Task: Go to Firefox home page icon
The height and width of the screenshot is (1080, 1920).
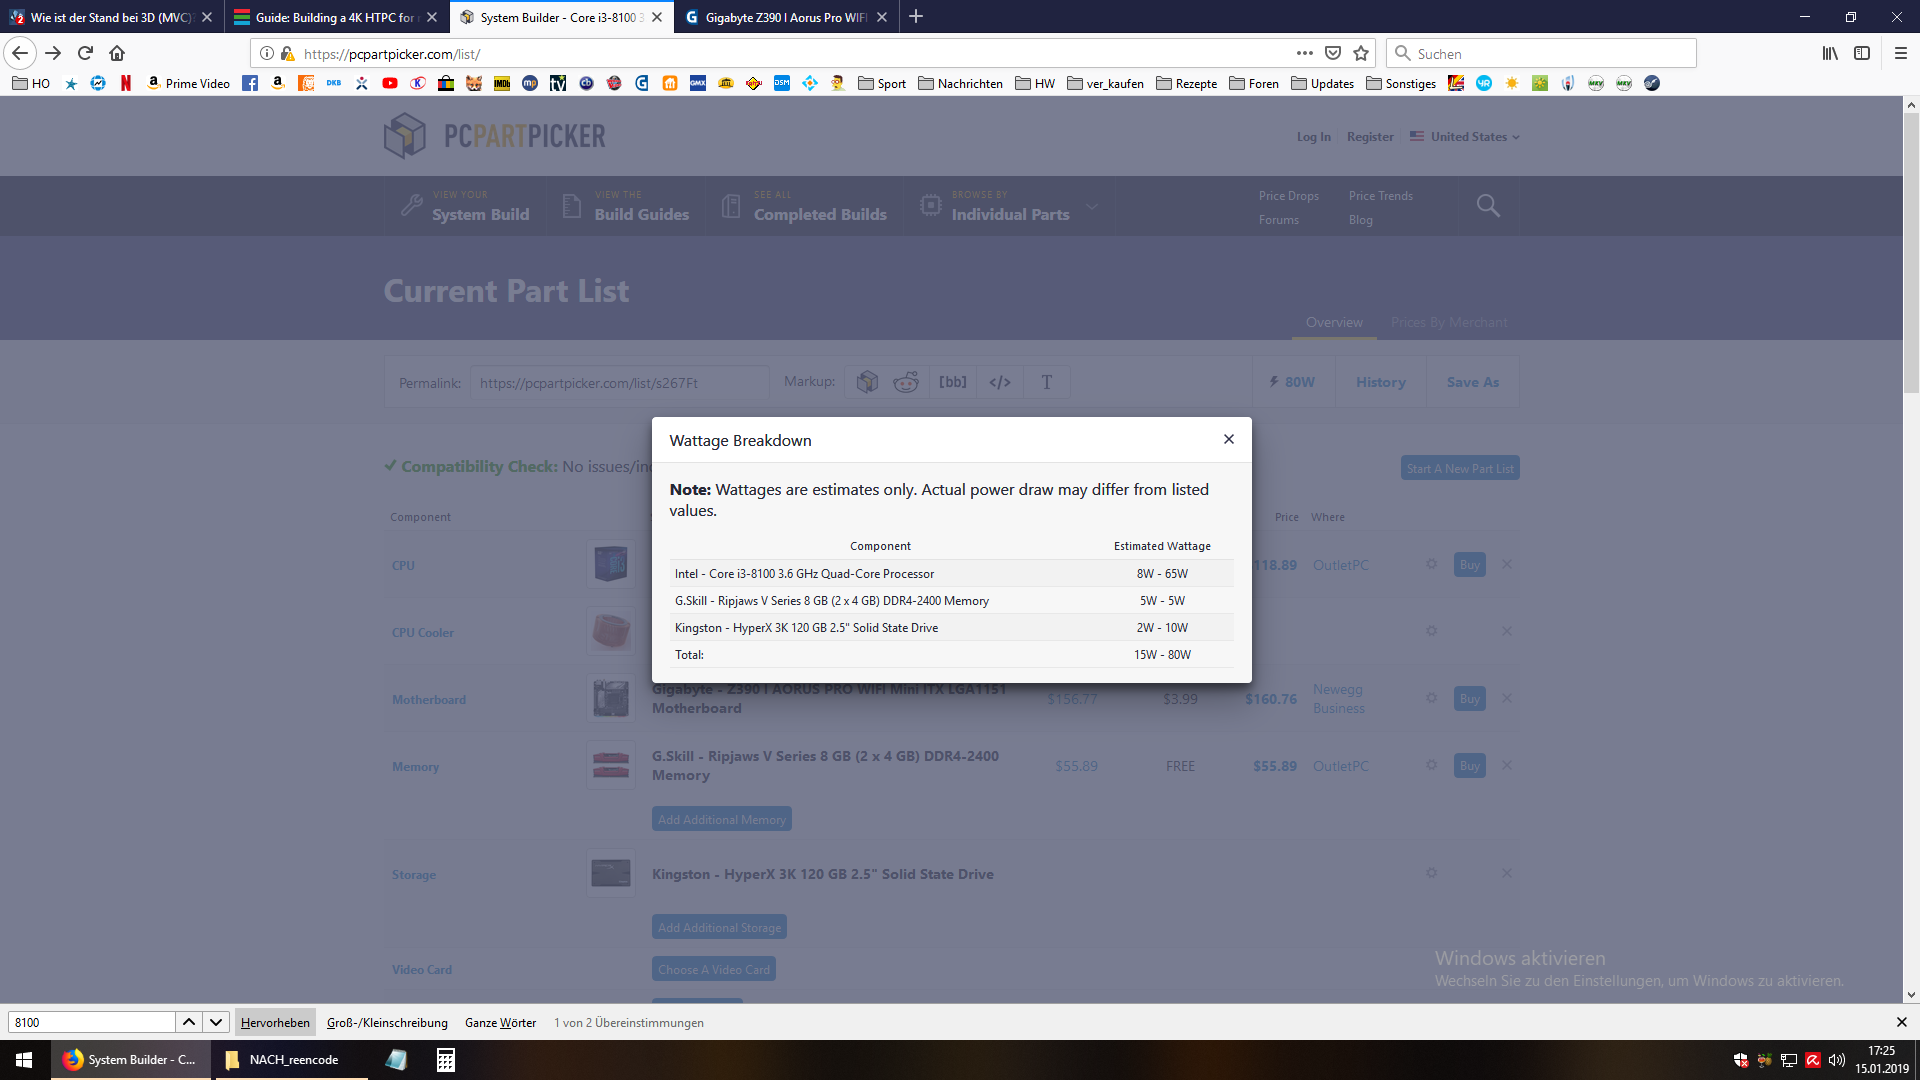Action: click(x=117, y=53)
